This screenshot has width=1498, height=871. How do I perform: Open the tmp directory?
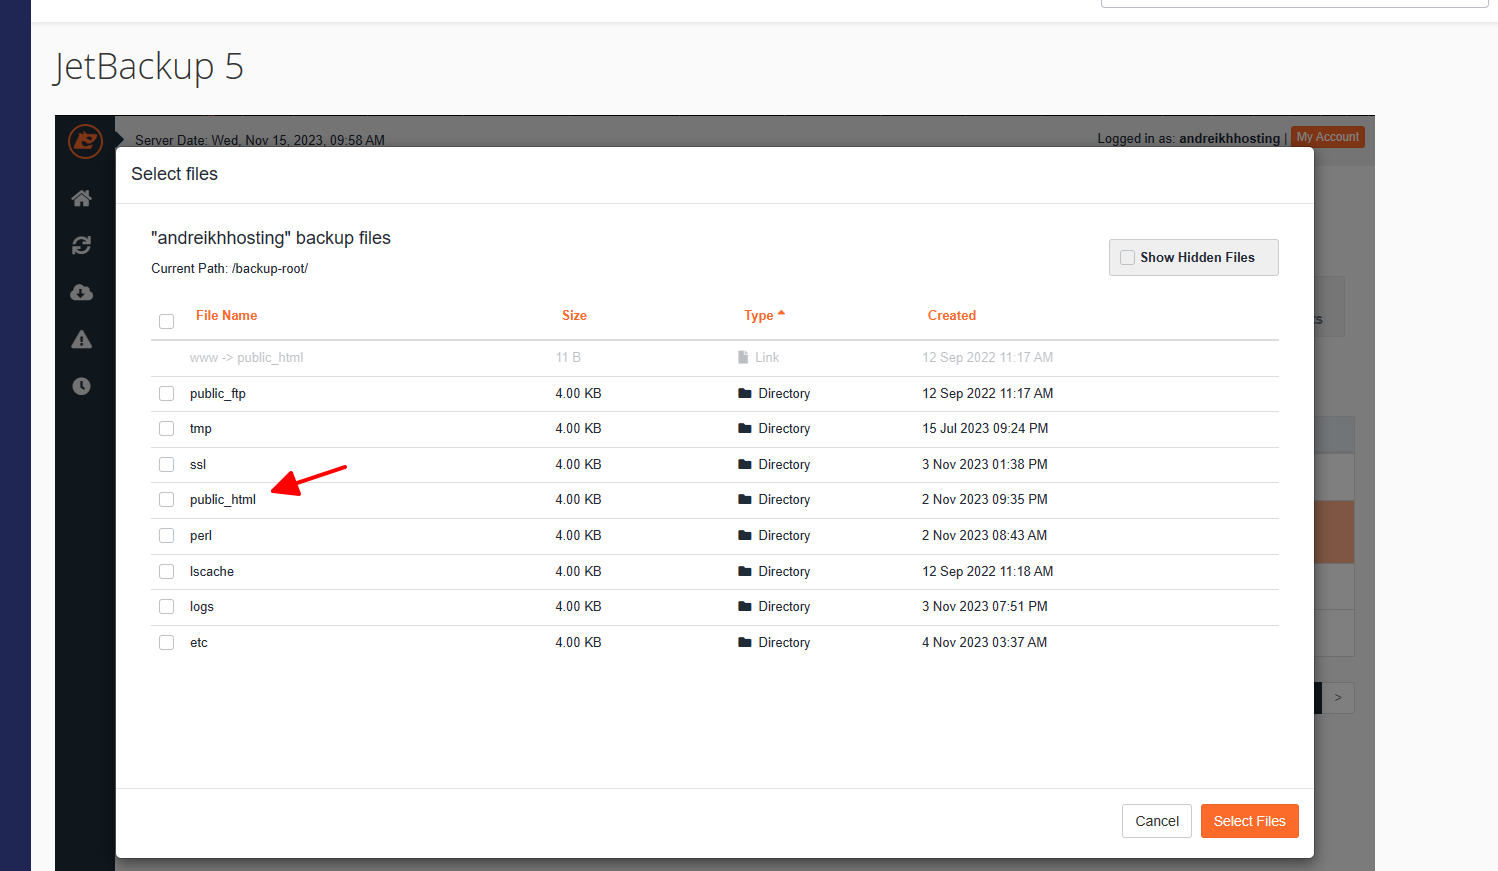[201, 428]
